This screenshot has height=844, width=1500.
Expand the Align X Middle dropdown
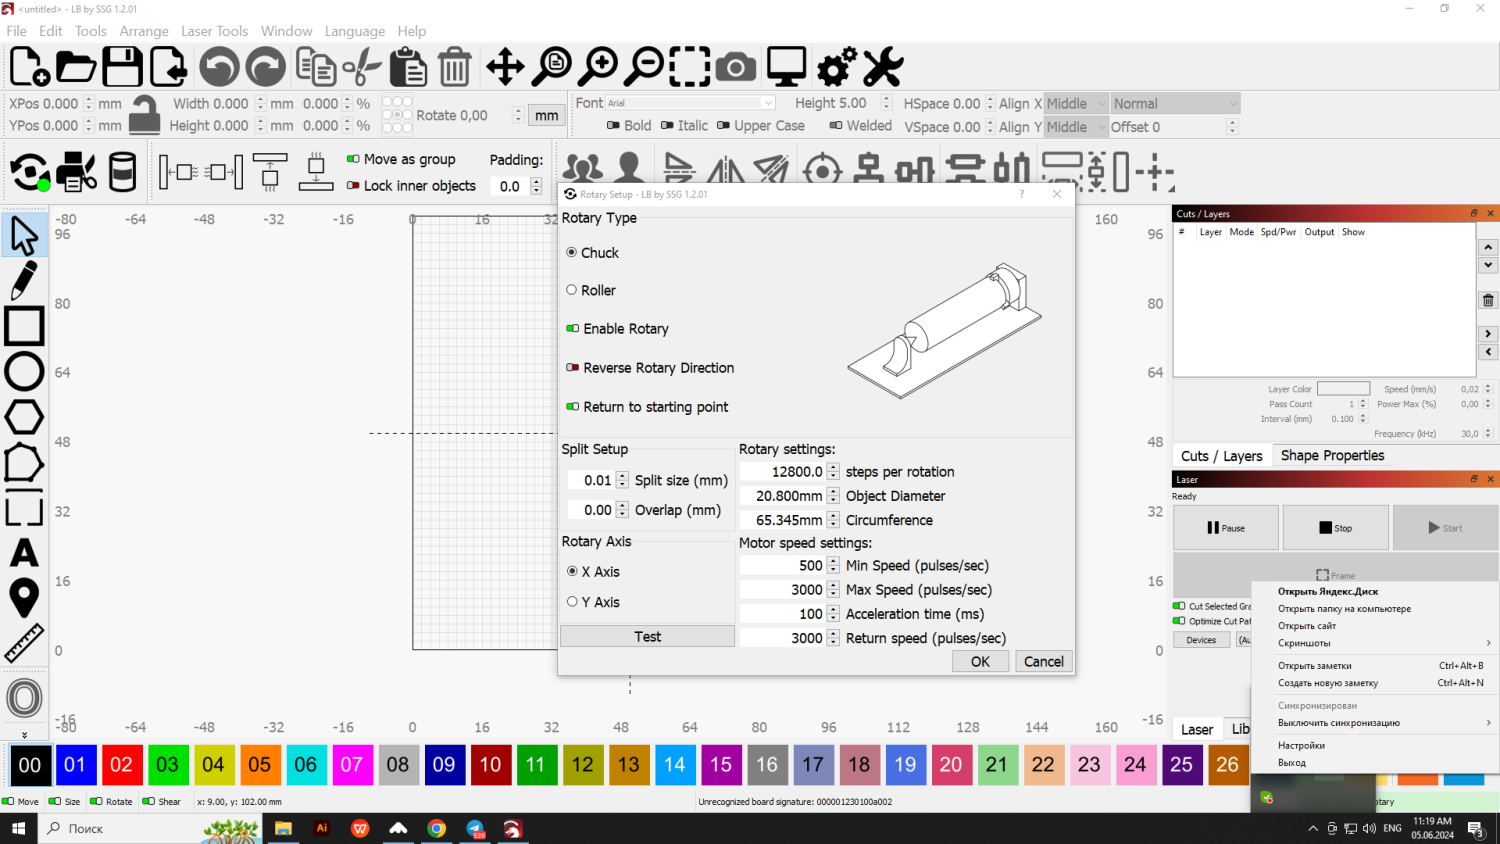coord(1076,103)
